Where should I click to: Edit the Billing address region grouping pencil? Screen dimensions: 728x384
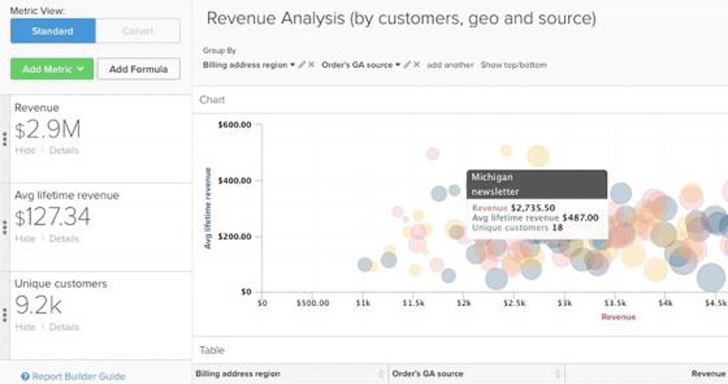(x=302, y=65)
